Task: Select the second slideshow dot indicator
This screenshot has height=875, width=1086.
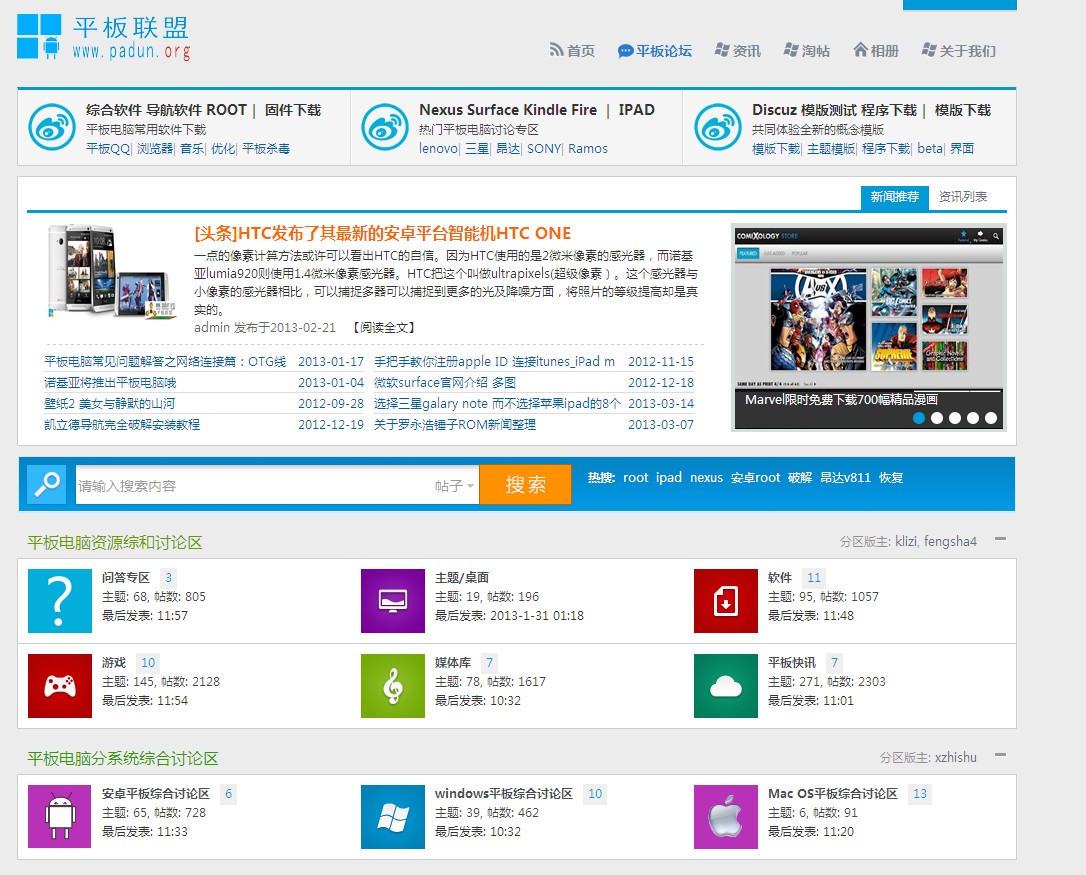Action: tap(937, 418)
